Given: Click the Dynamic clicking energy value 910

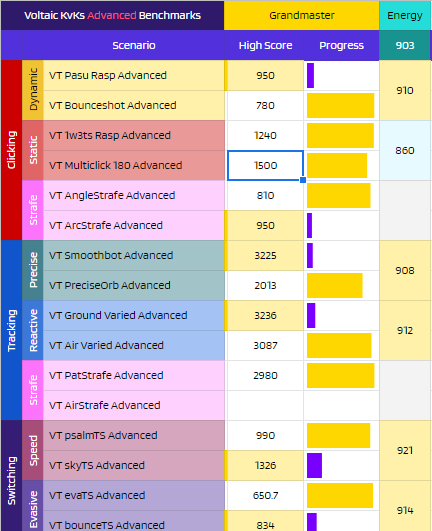Looking at the screenshot, I should (x=405, y=90).
